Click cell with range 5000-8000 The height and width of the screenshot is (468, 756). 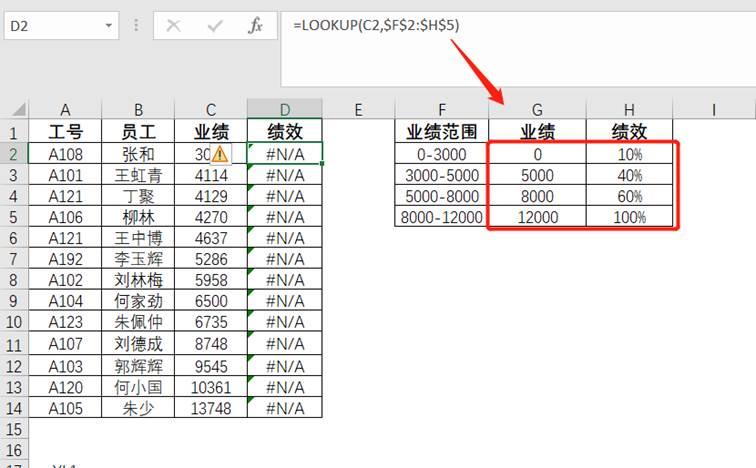[x=442, y=196]
